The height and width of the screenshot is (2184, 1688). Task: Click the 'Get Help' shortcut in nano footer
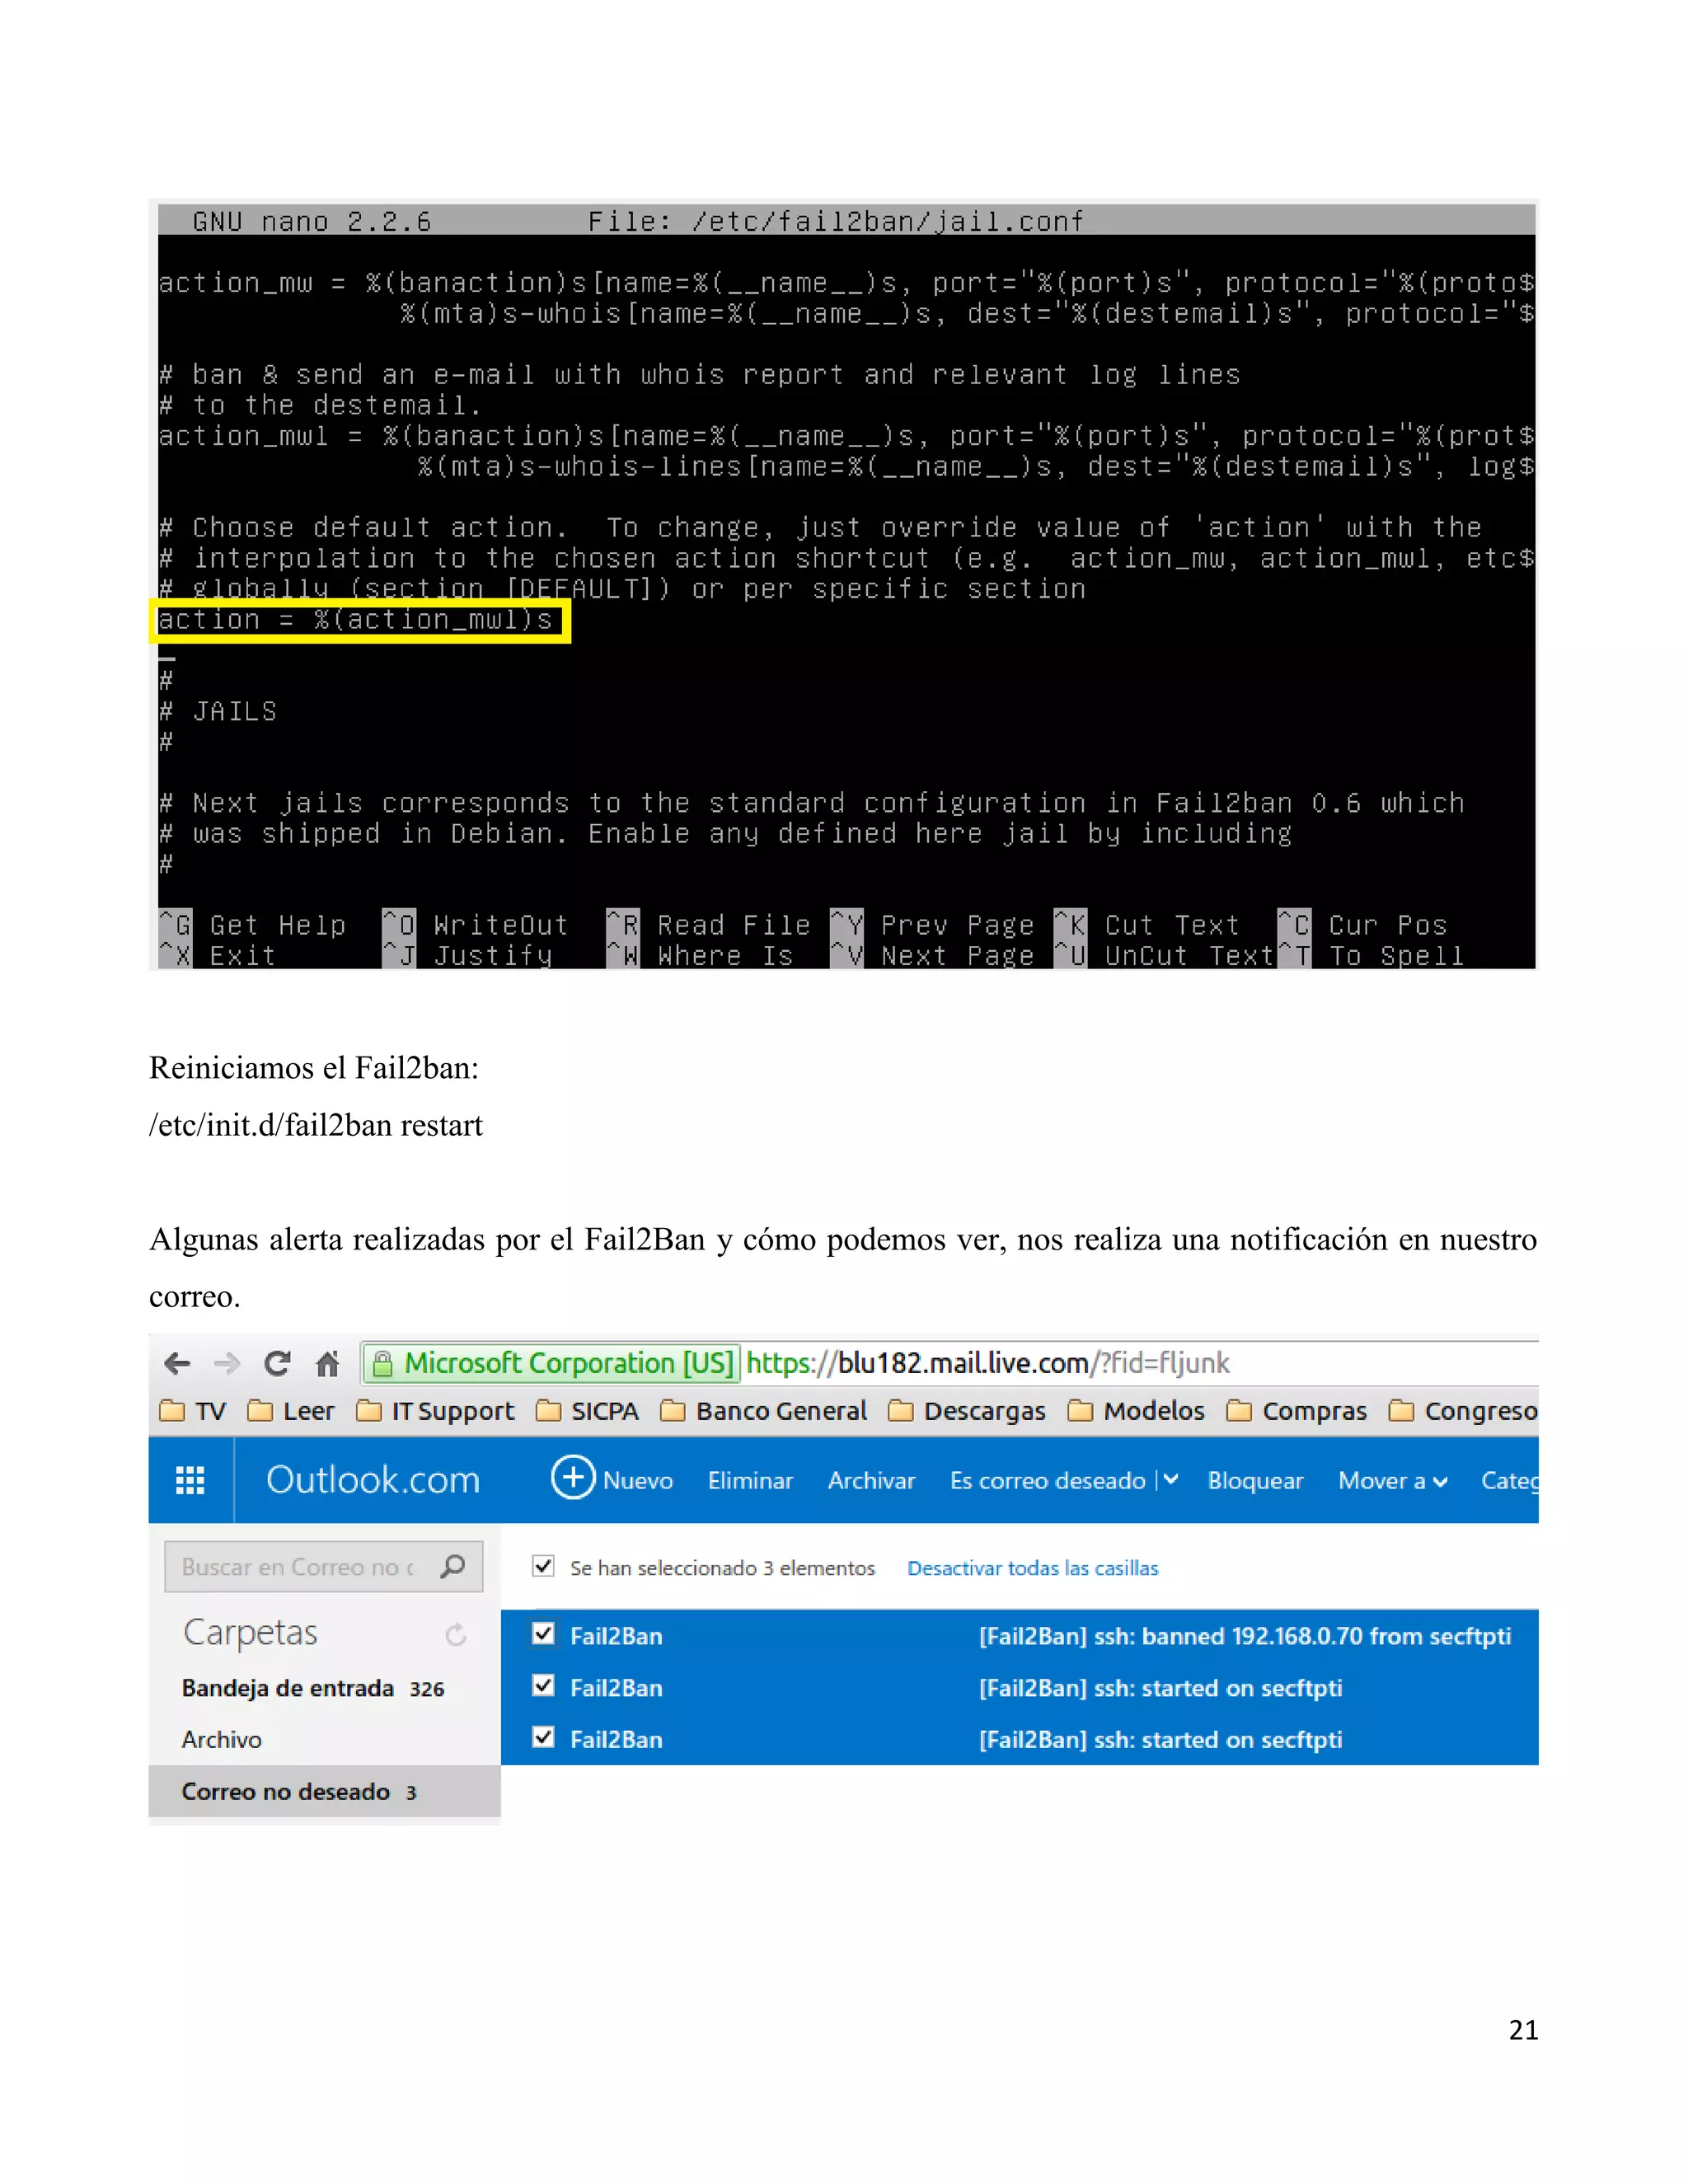click(277, 925)
